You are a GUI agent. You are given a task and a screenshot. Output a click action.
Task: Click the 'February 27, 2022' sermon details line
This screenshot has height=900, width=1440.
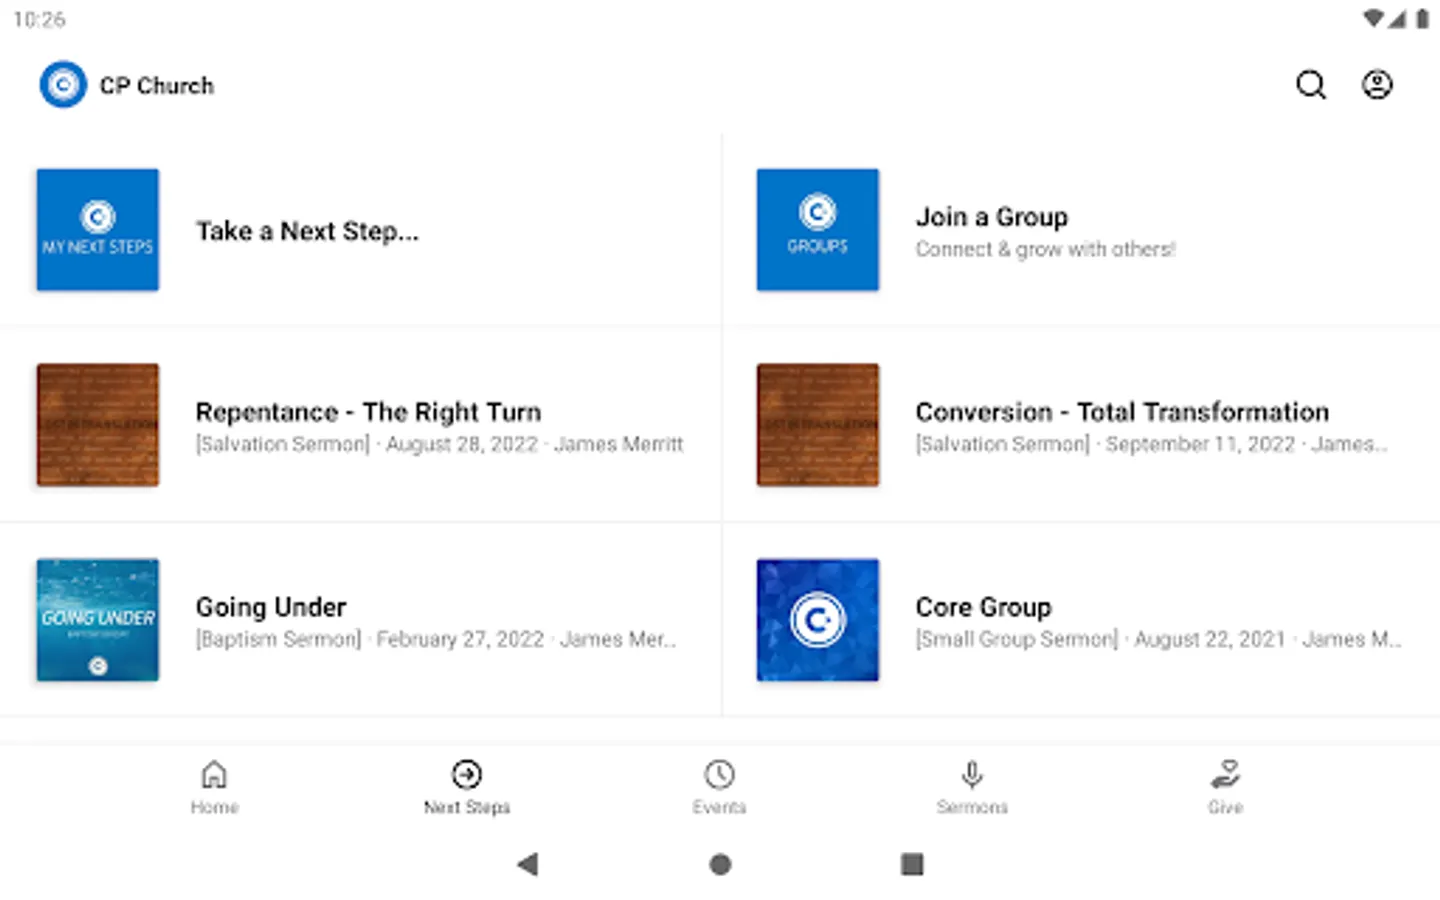pos(436,639)
